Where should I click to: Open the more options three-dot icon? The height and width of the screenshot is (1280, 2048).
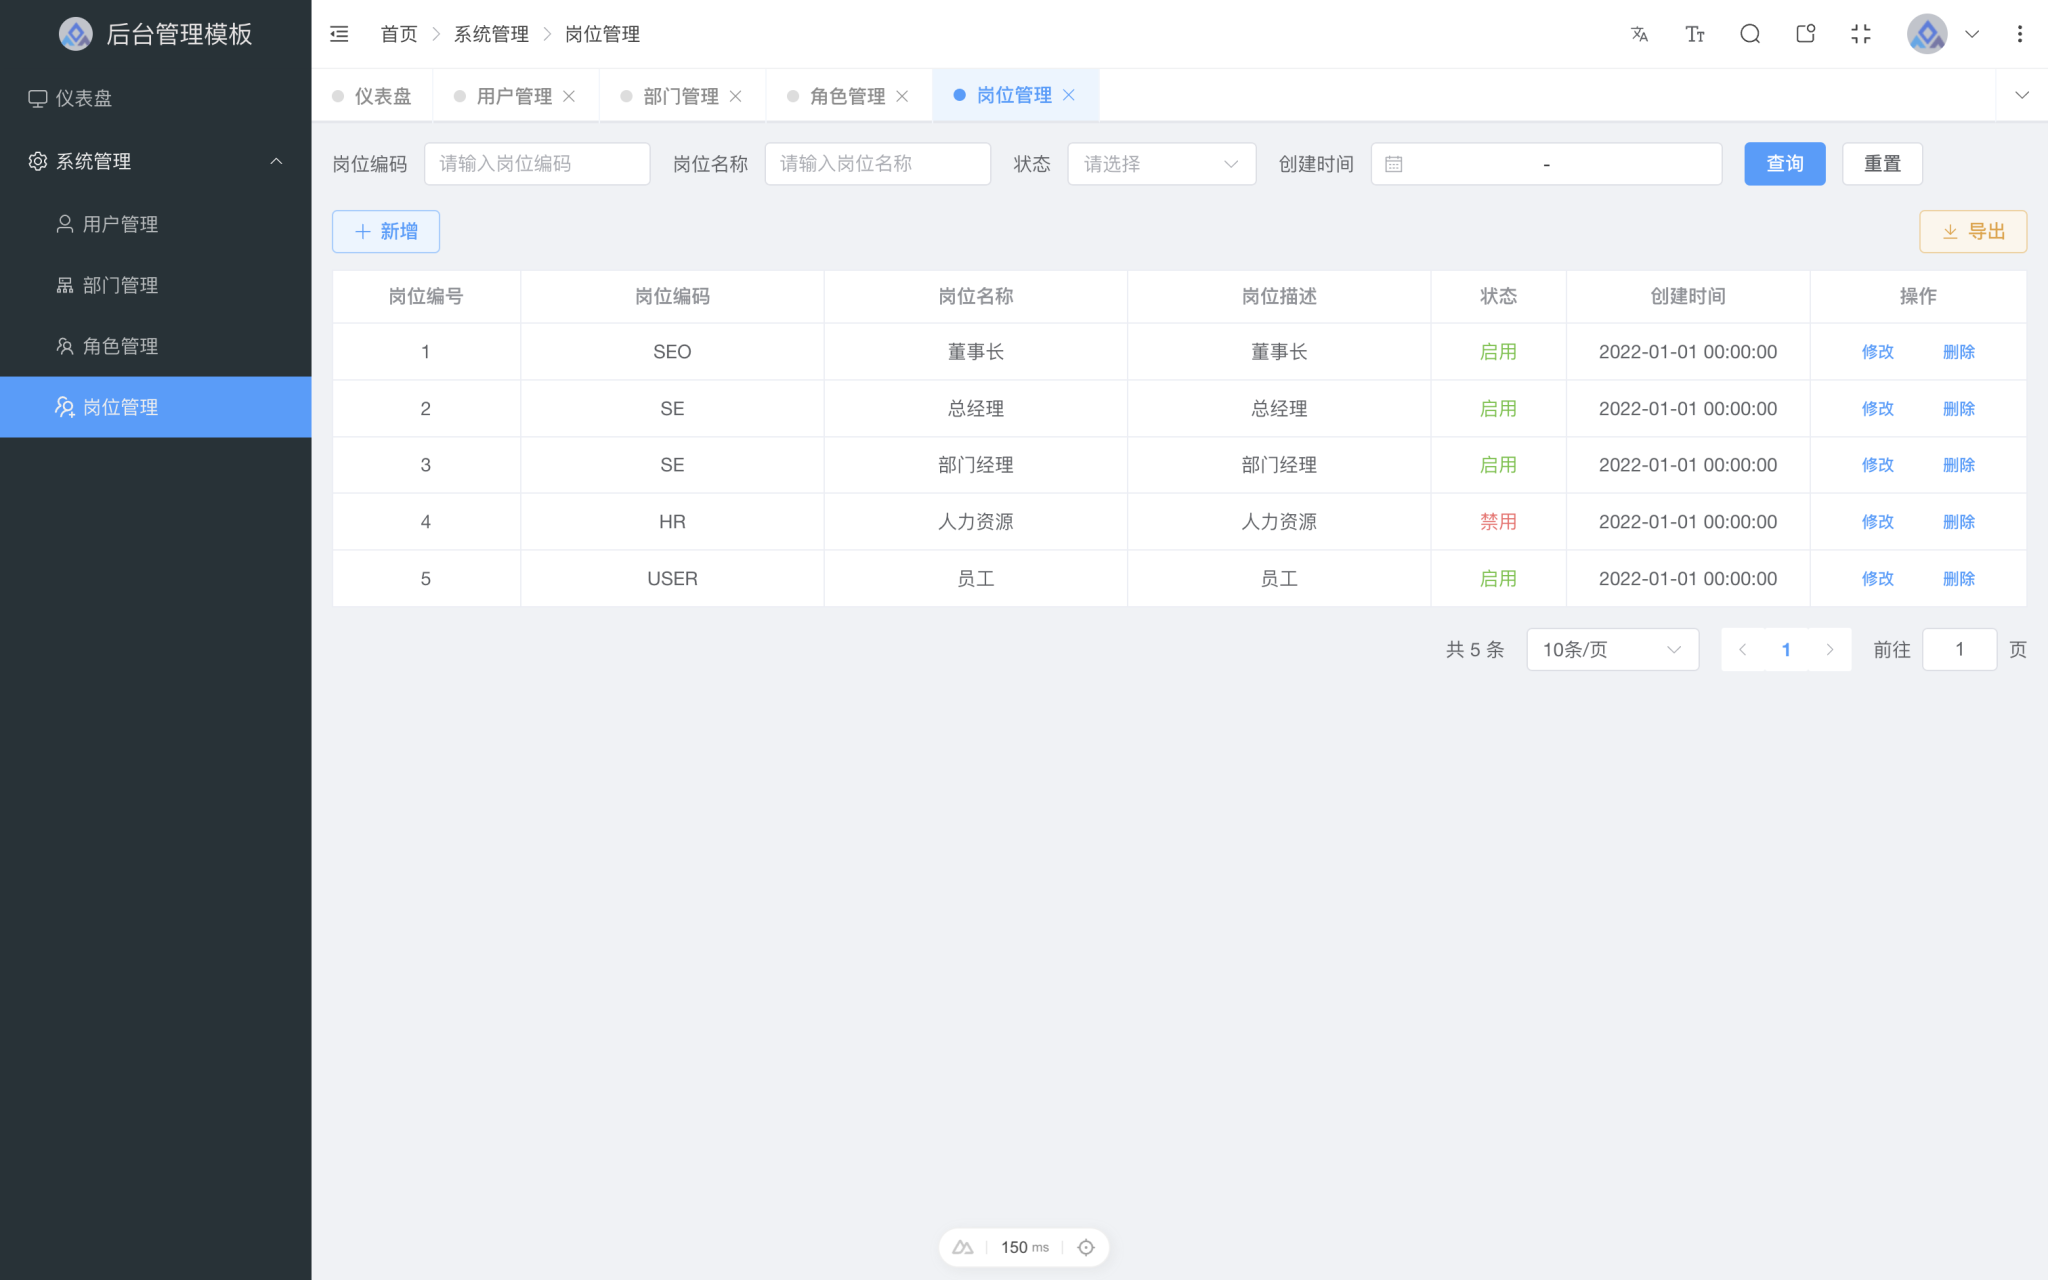[x=2021, y=33]
